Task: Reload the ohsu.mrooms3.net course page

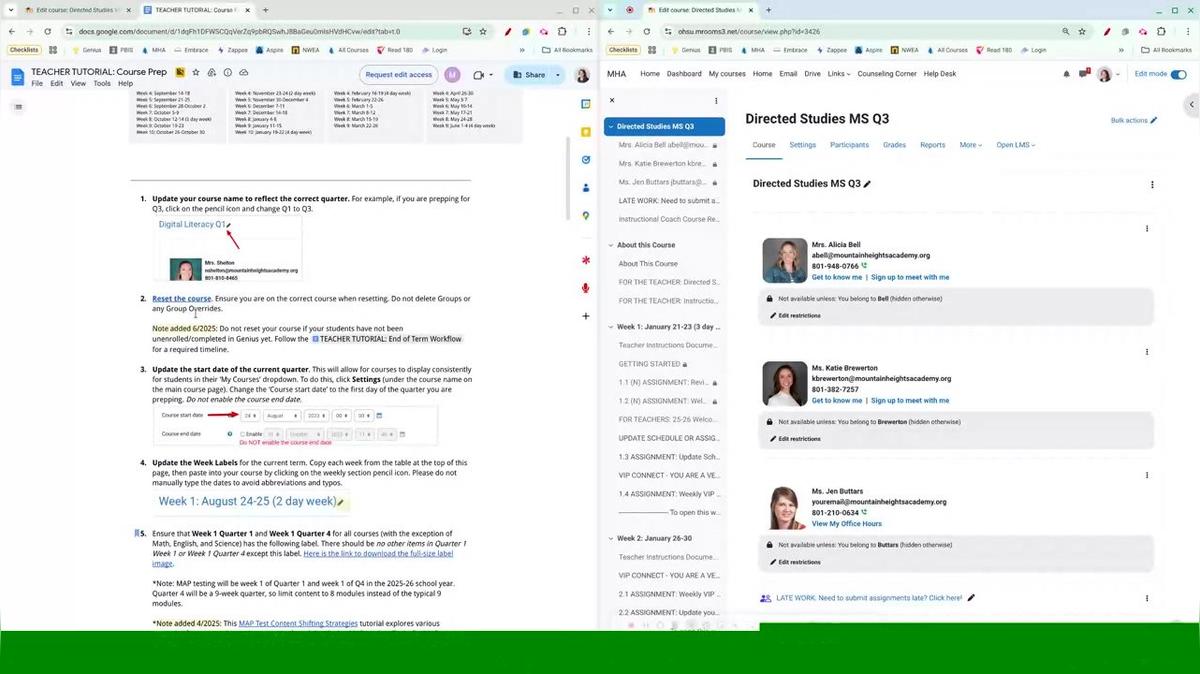Action: [647, 31]
